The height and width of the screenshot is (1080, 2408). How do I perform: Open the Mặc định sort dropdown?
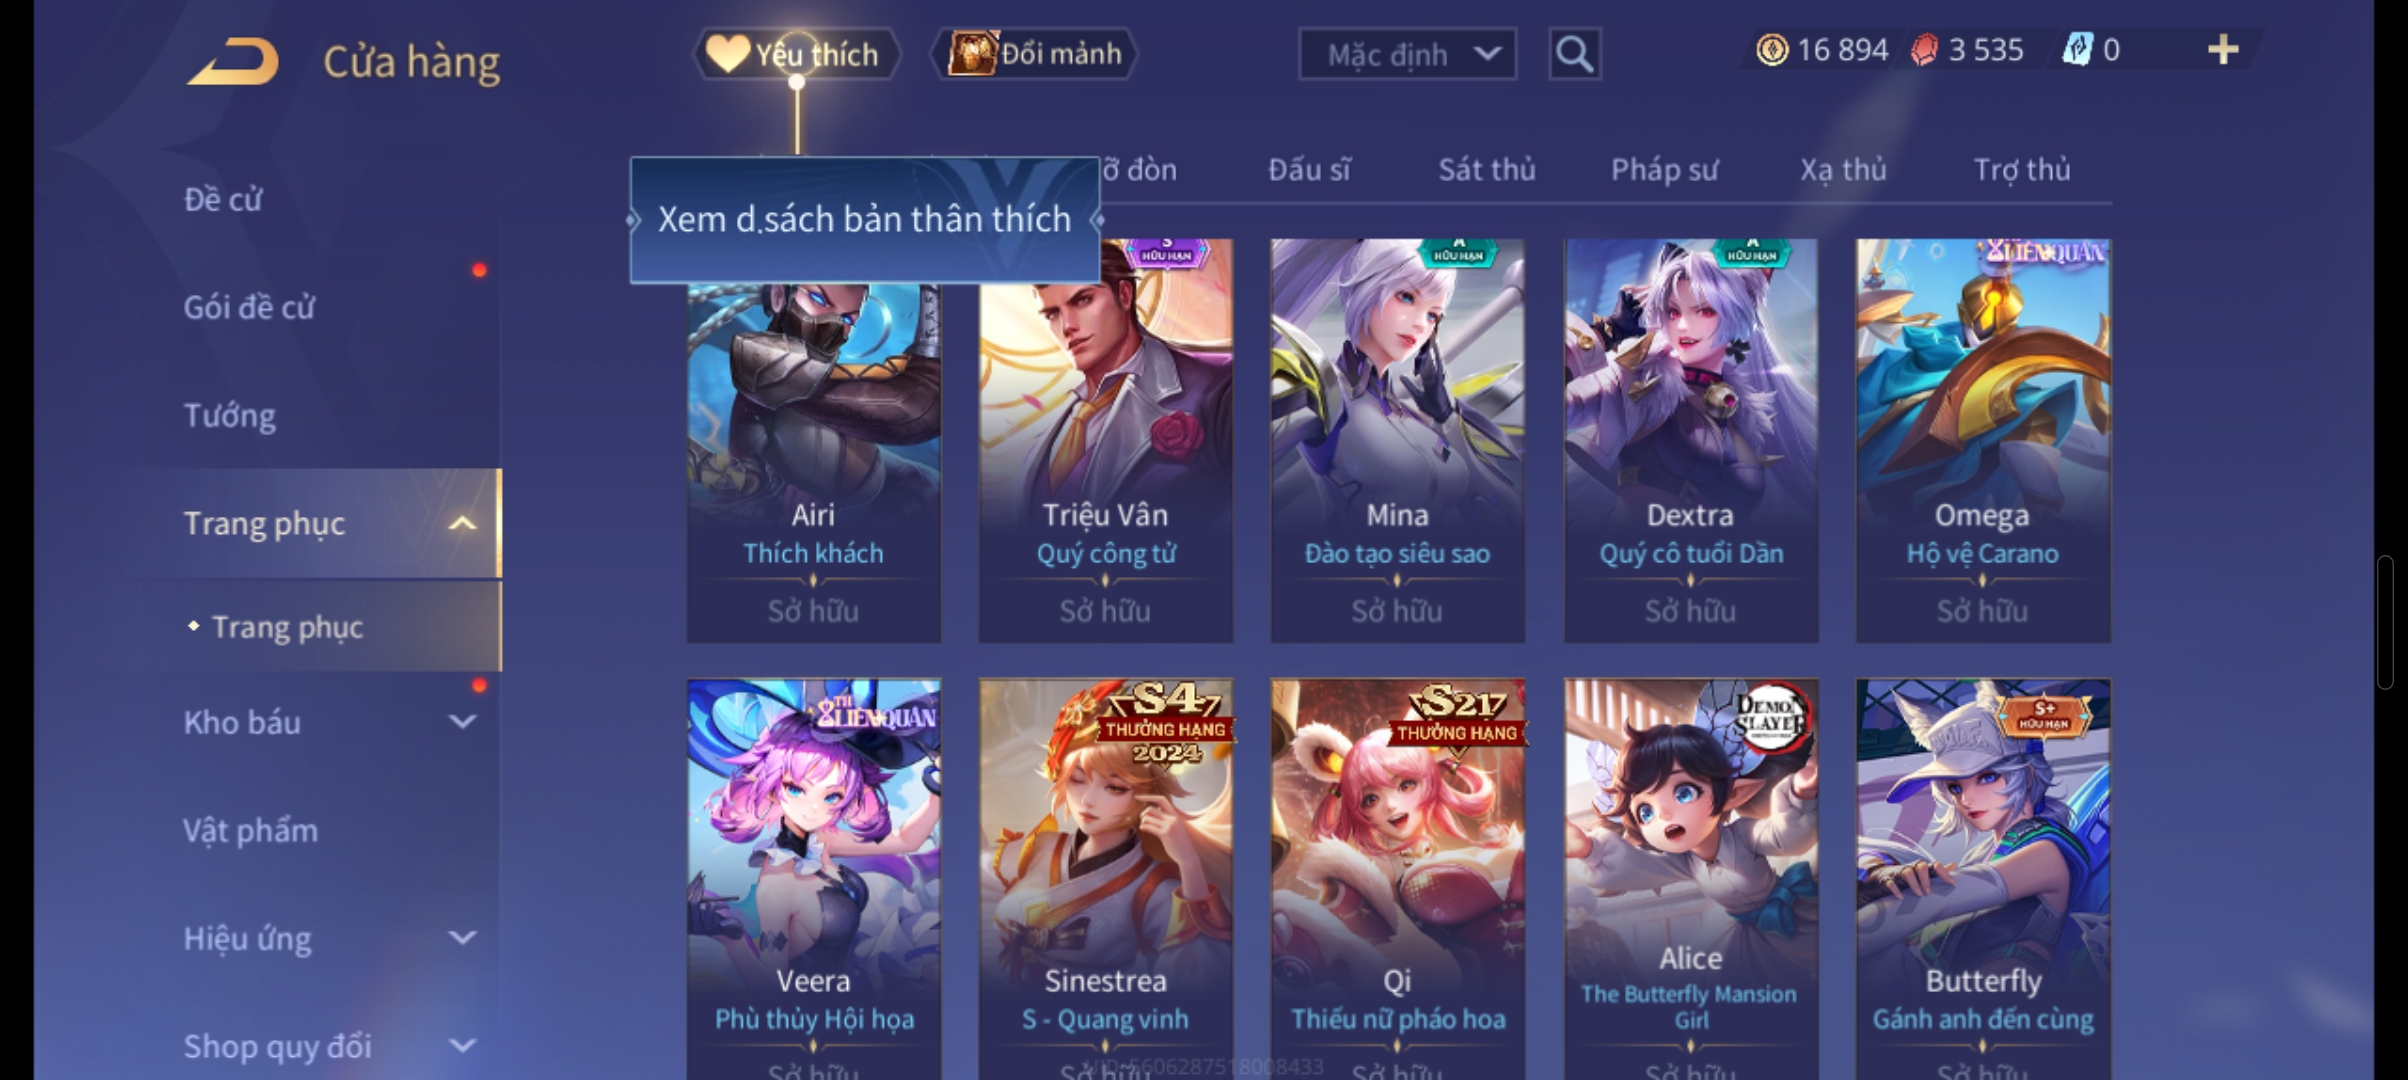pos(1407,54)
